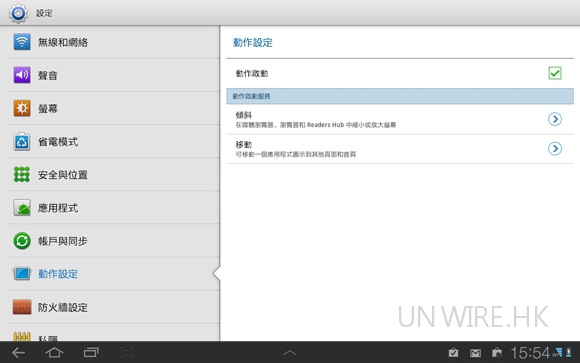
Task: Open the battery status icon
Action: coord(569,352)
